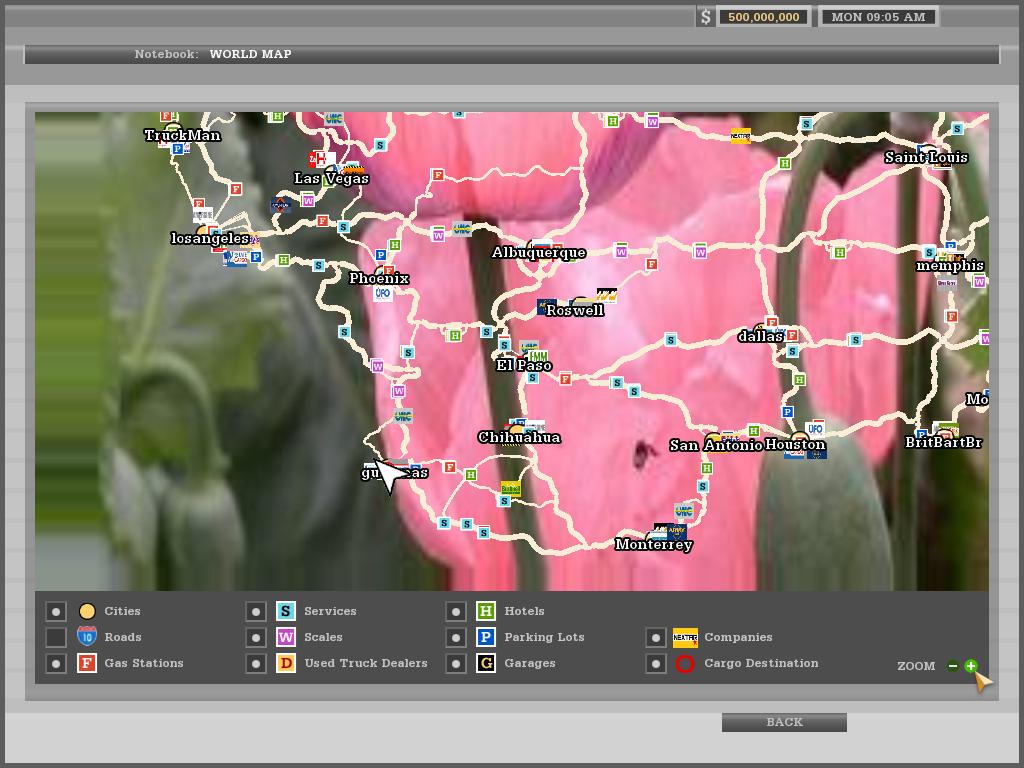Click the red Cargo Destination circle icon
Viewport: 1024px width, 768px height.
pos(685,664)
